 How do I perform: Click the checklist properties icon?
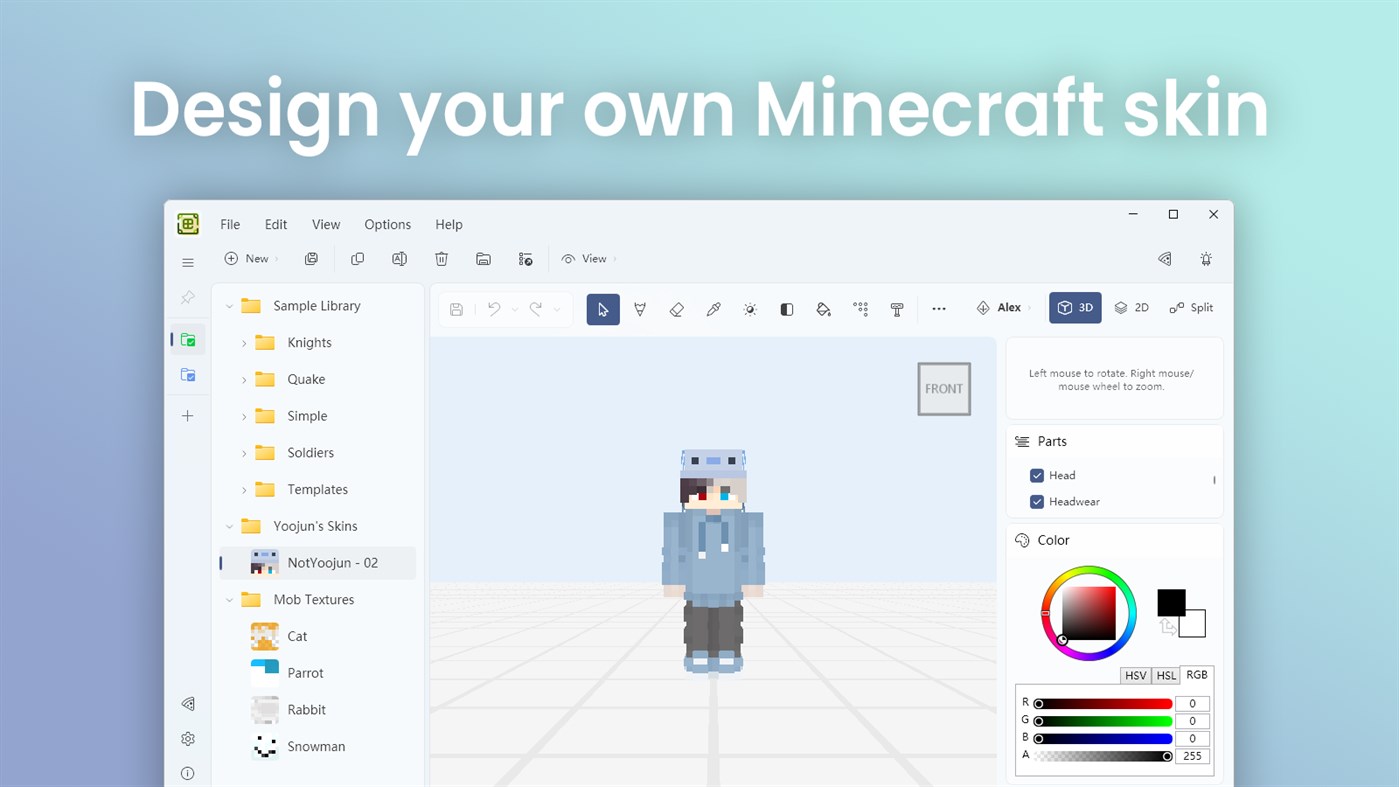coord(525,259)
